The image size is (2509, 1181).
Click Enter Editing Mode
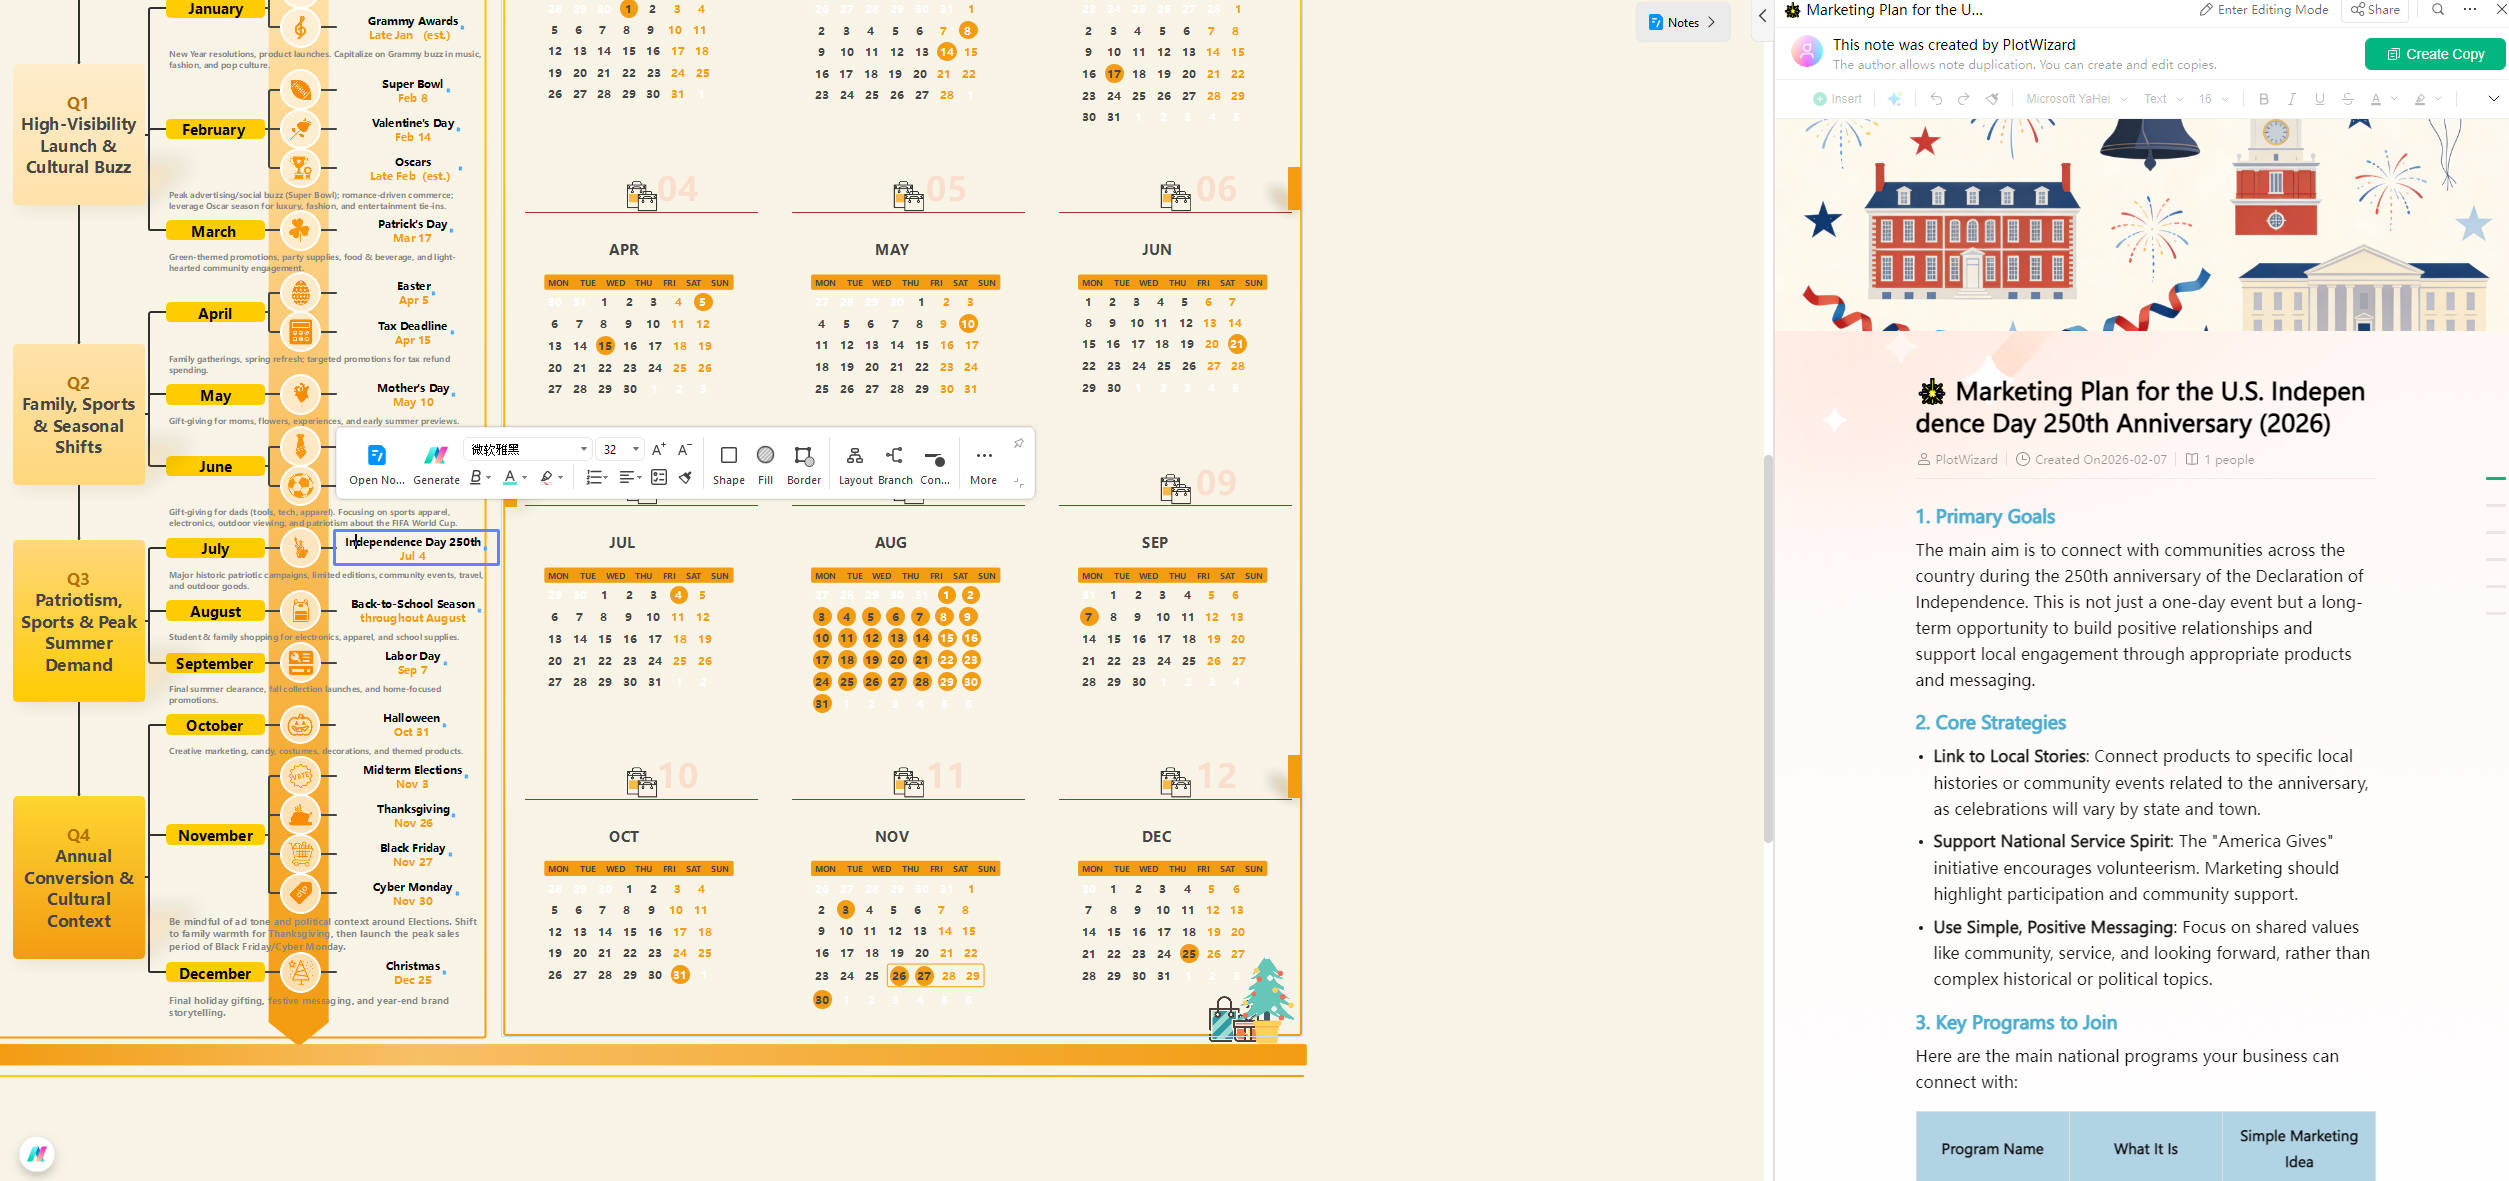tap(2263, 10)
